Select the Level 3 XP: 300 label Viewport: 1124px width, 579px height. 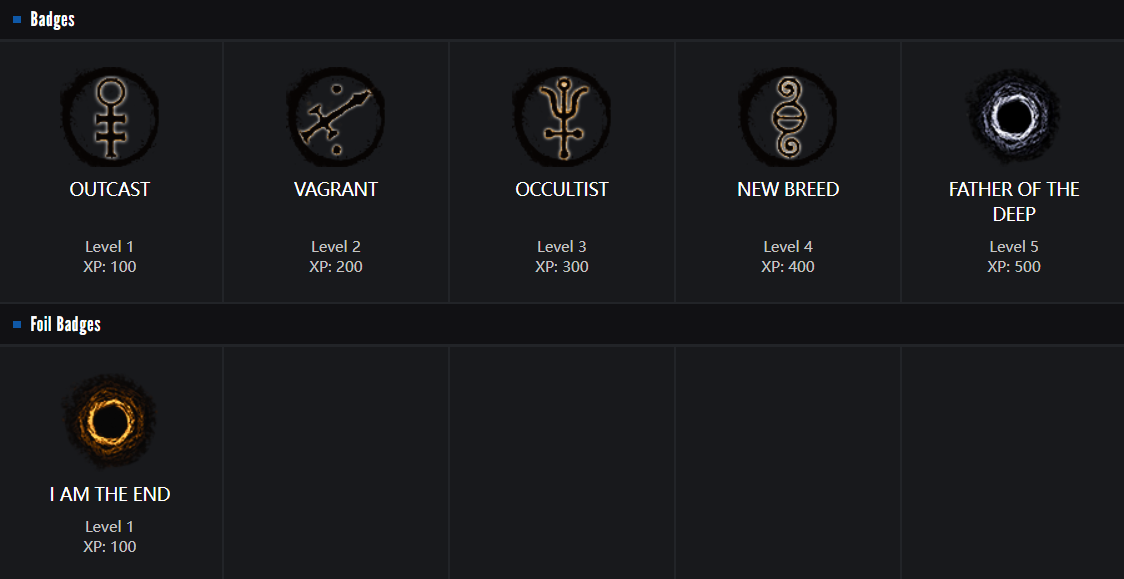(x=562, y=257)
